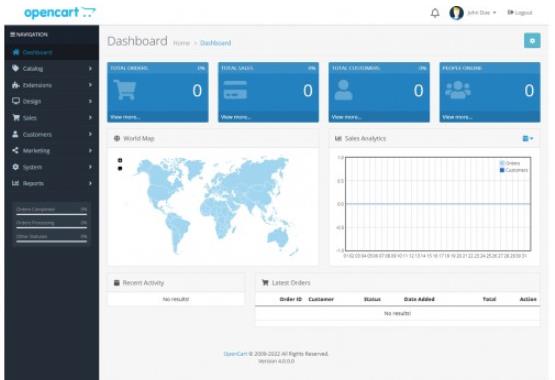Click the Home breadcrumb link

[x=182, y=43]
